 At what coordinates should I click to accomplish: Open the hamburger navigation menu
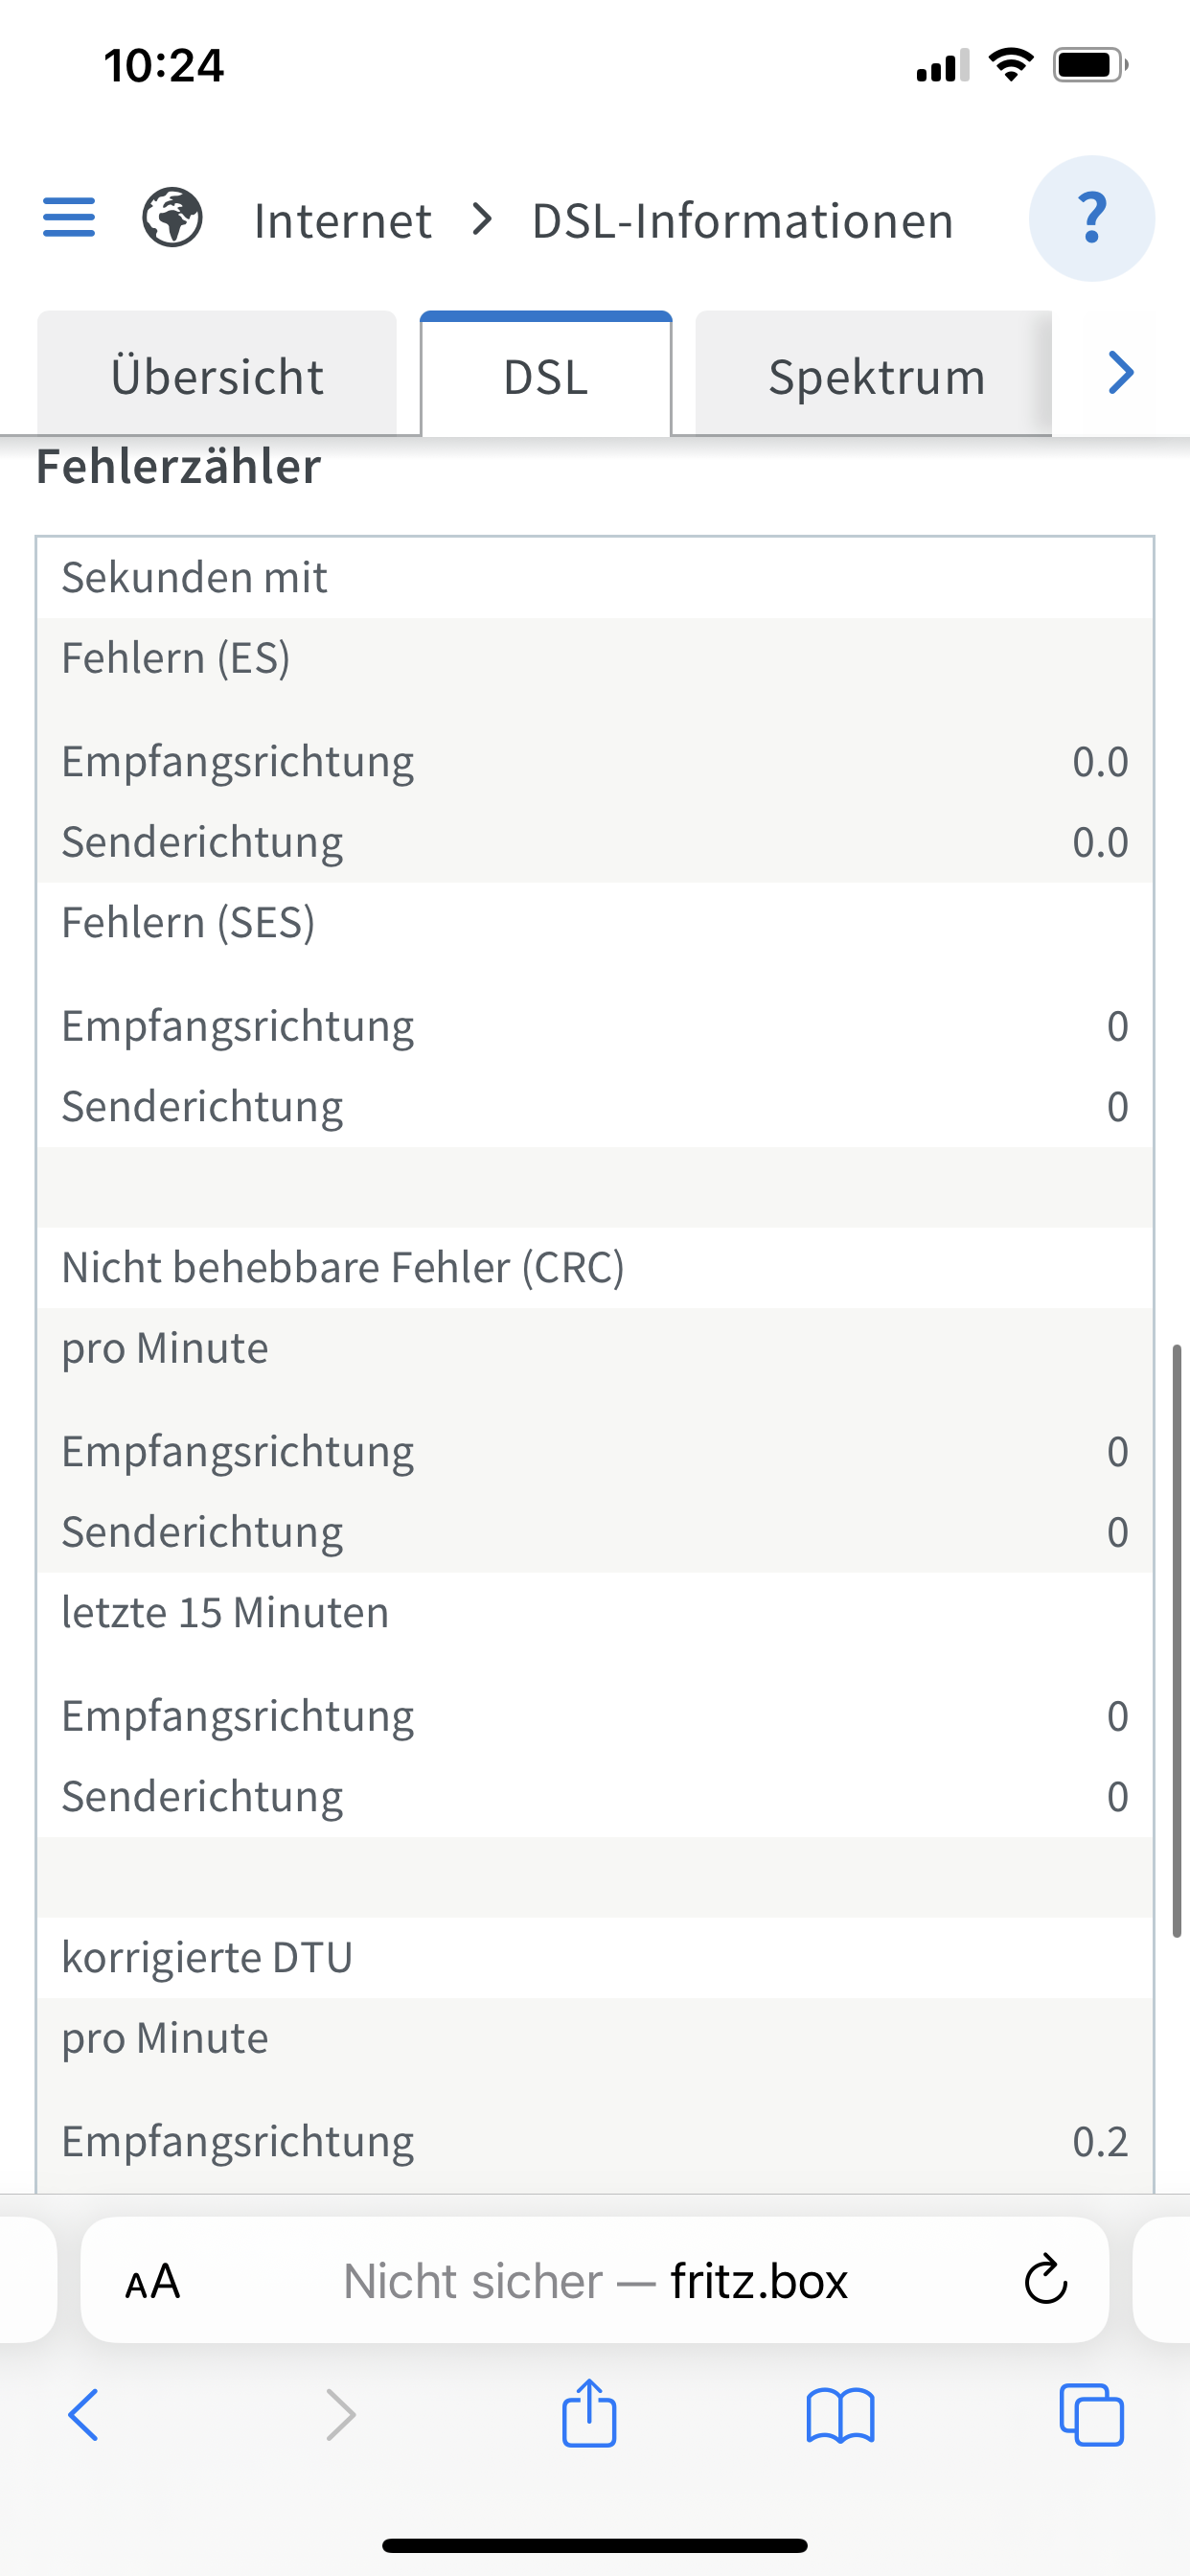(x=69, y=217)
